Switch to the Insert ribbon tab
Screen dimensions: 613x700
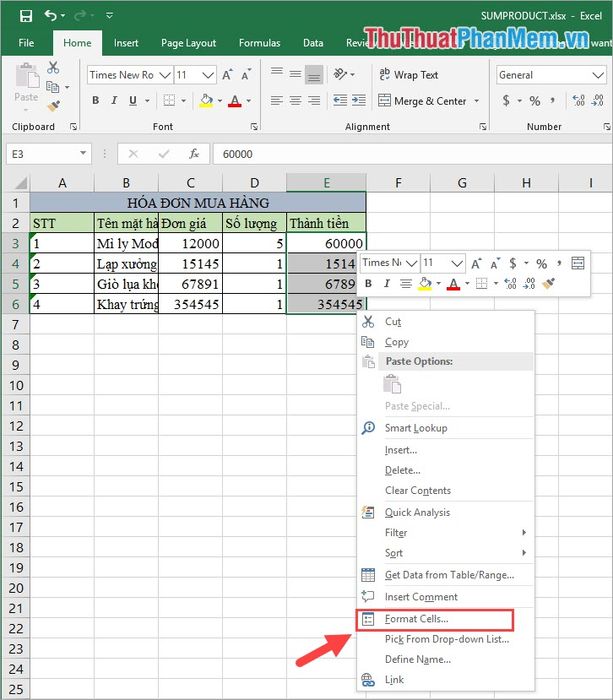[x=126, y=43]
